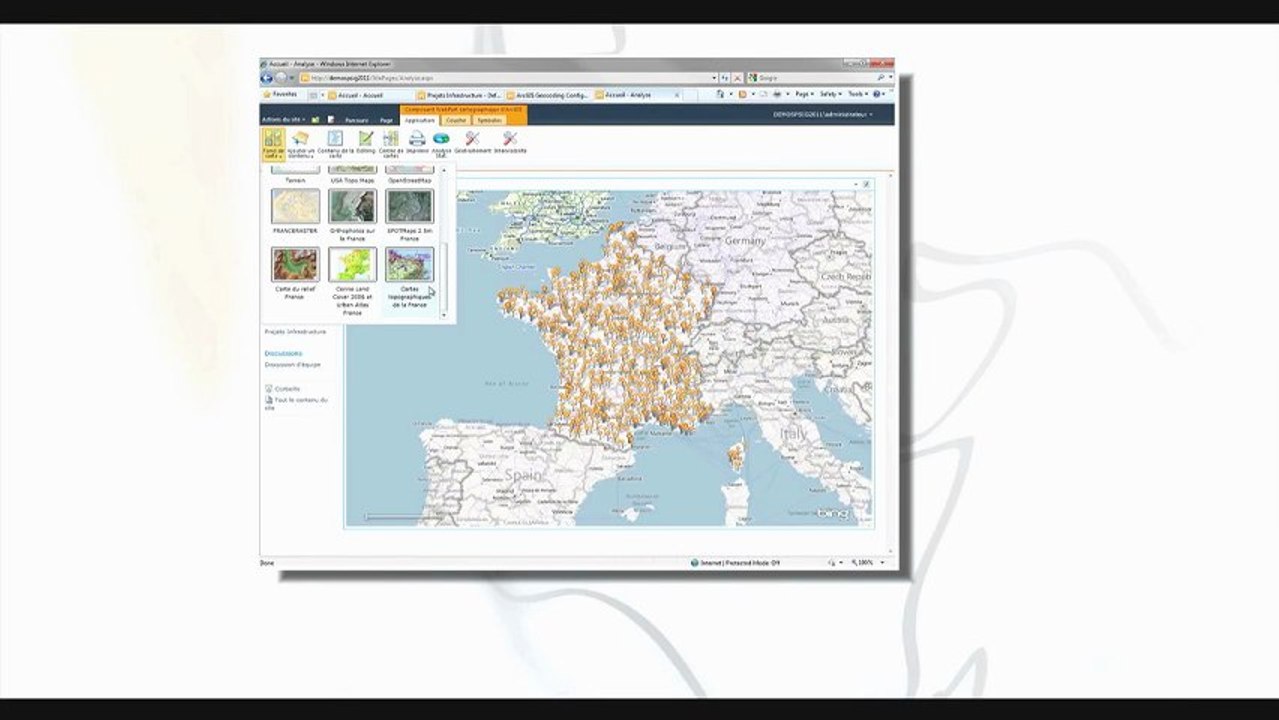The image size is (1279, 720).
Task: Click the Stop loading X icon
Action: [x=737, y=78]
